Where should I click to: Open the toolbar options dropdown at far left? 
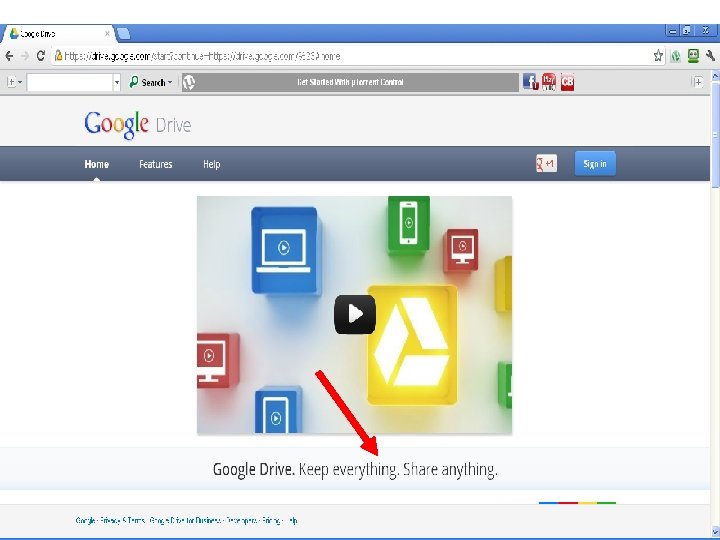point(15,82)
